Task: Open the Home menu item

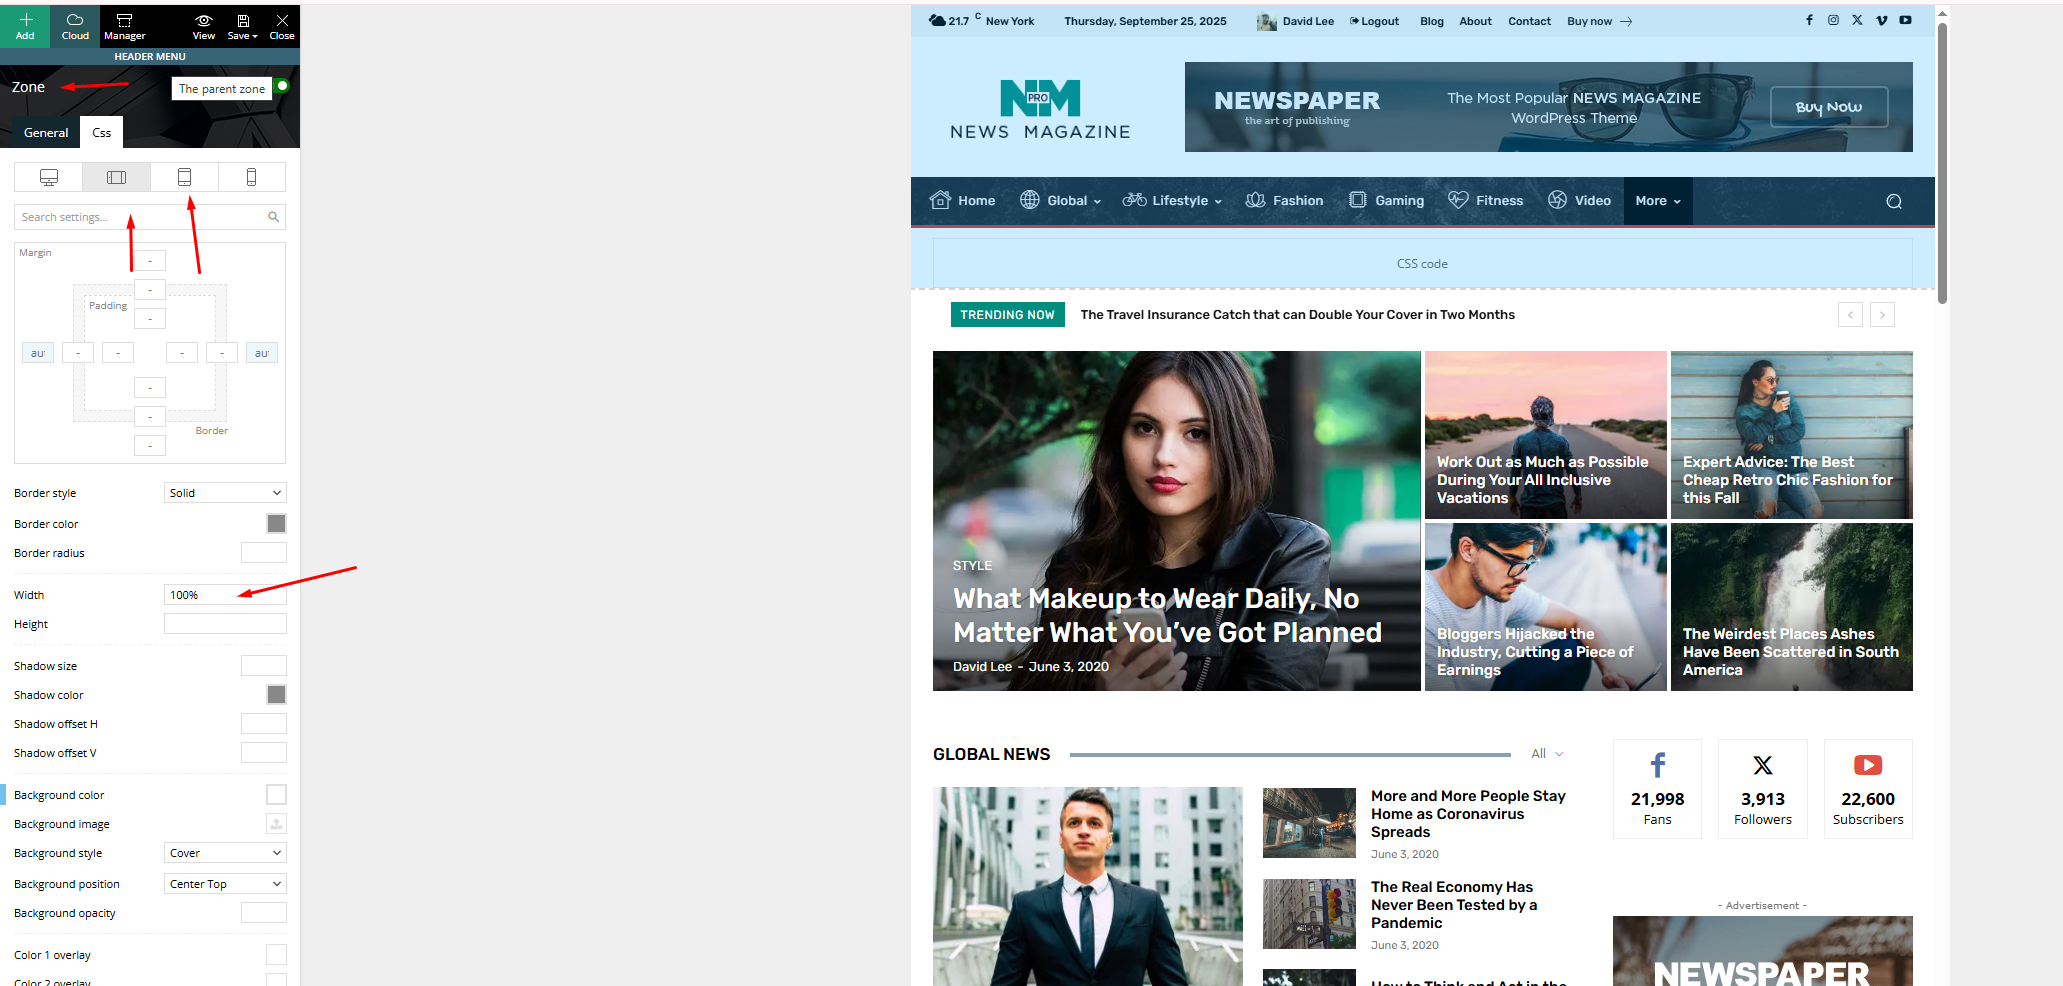Action: point(962,201)
